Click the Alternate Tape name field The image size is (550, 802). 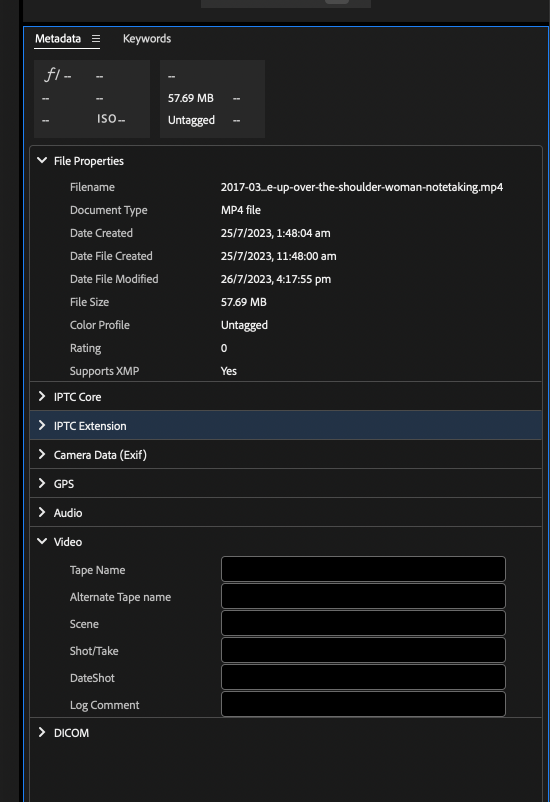363,596
